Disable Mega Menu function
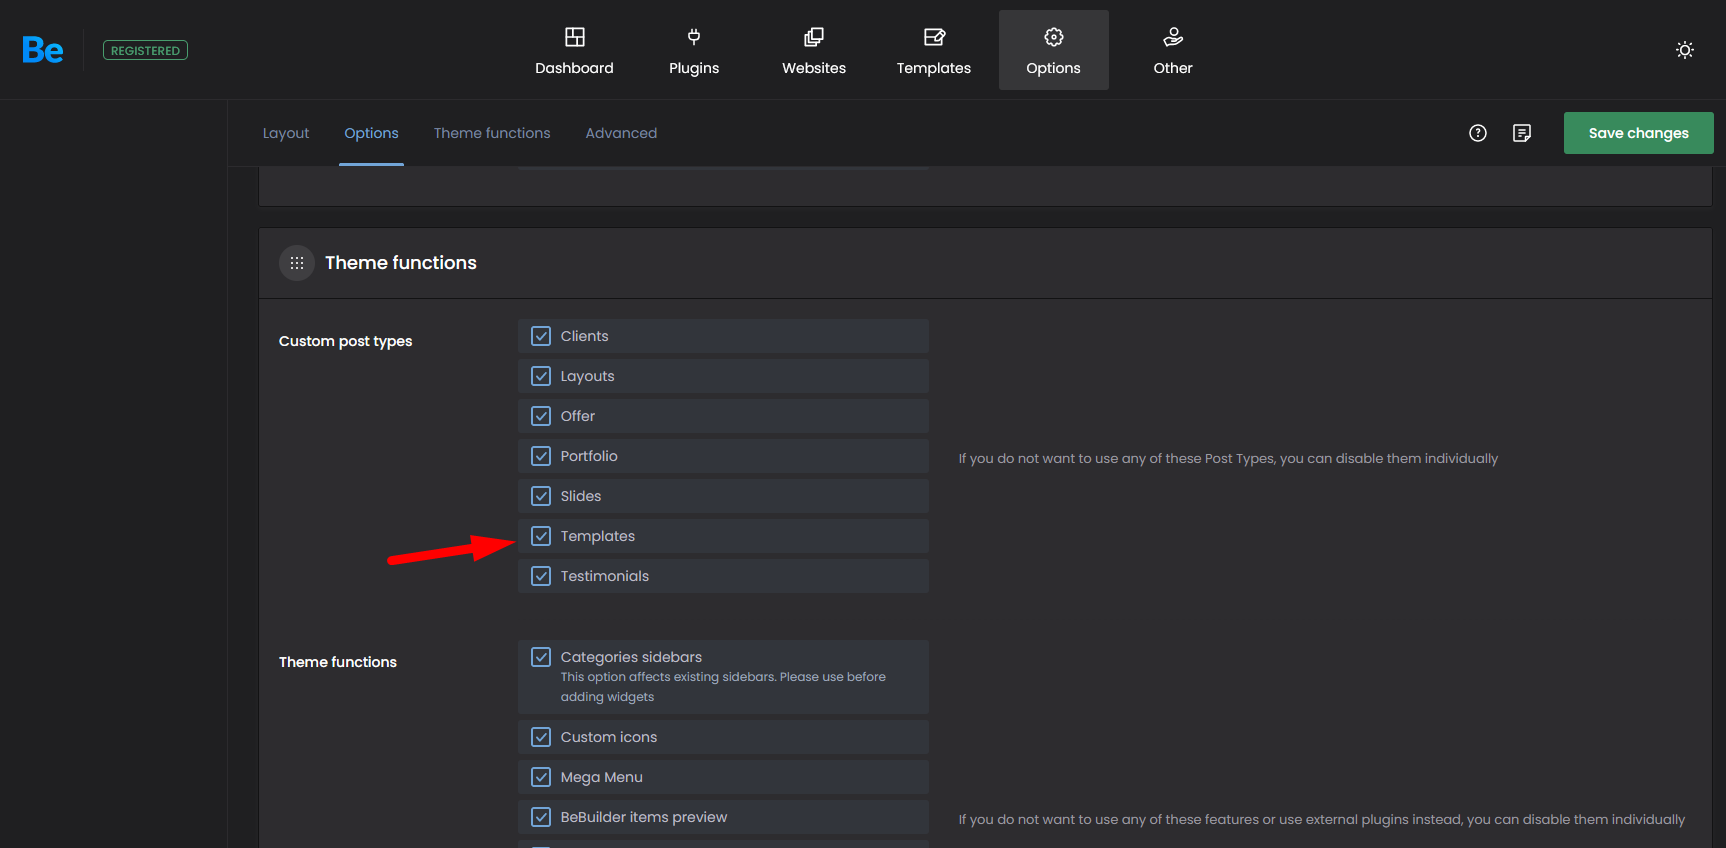 point(541,777)
